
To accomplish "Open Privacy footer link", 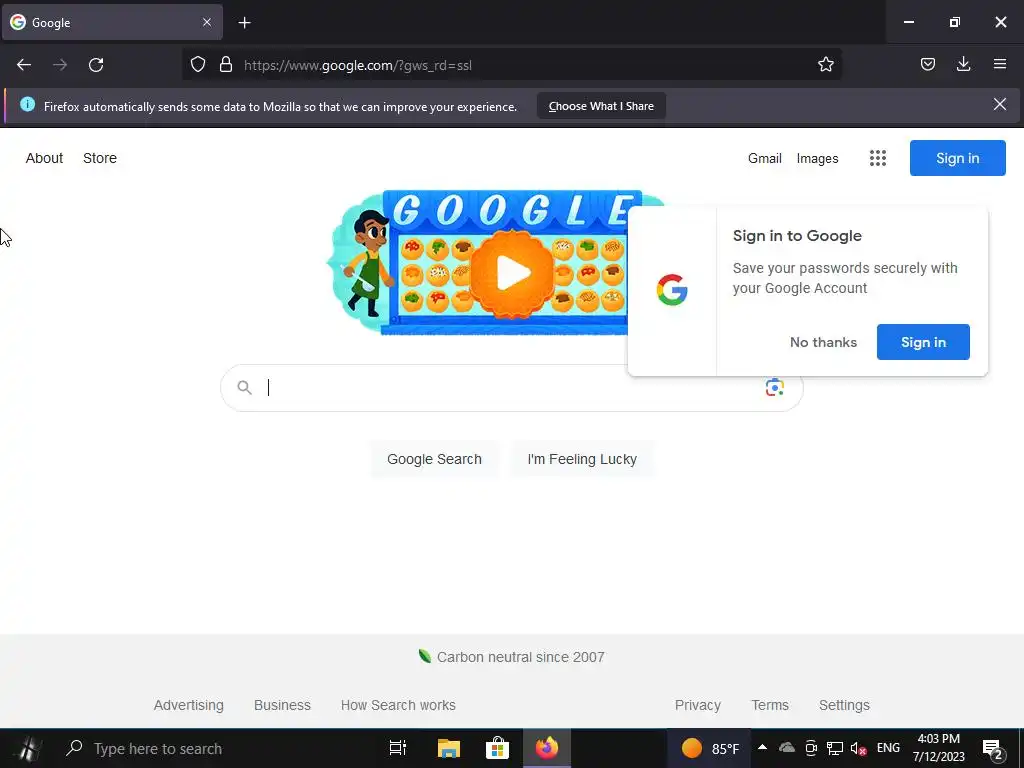I will pos(697,705).
